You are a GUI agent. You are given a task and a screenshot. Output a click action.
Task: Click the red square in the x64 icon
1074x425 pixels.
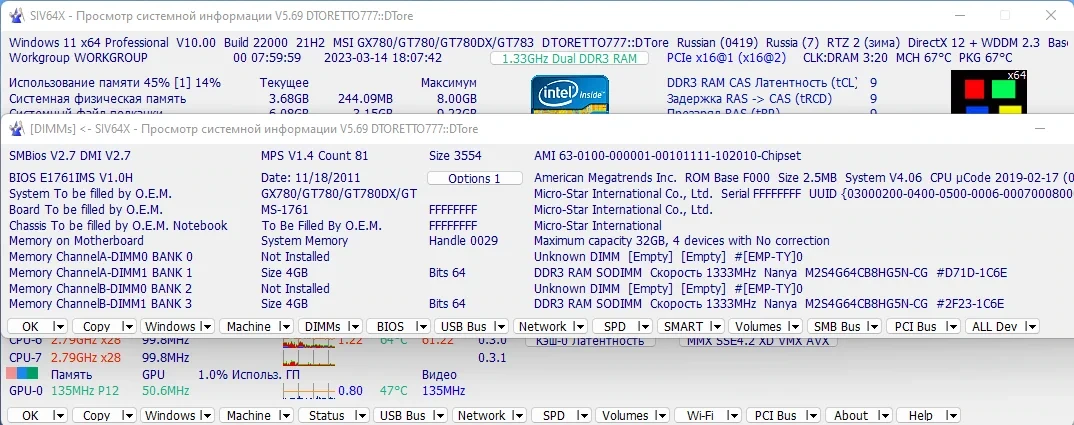tap(974, 89)
